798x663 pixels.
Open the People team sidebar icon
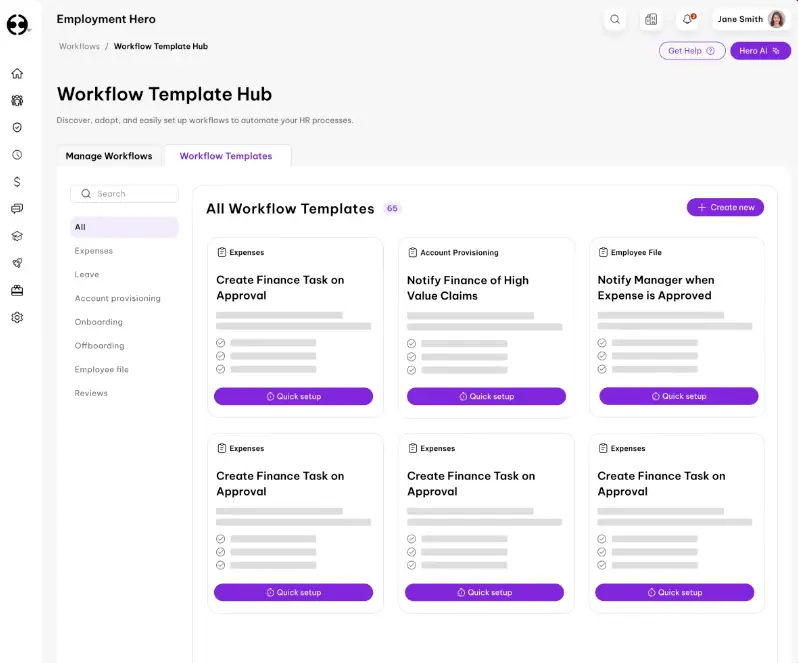(17, 100)
